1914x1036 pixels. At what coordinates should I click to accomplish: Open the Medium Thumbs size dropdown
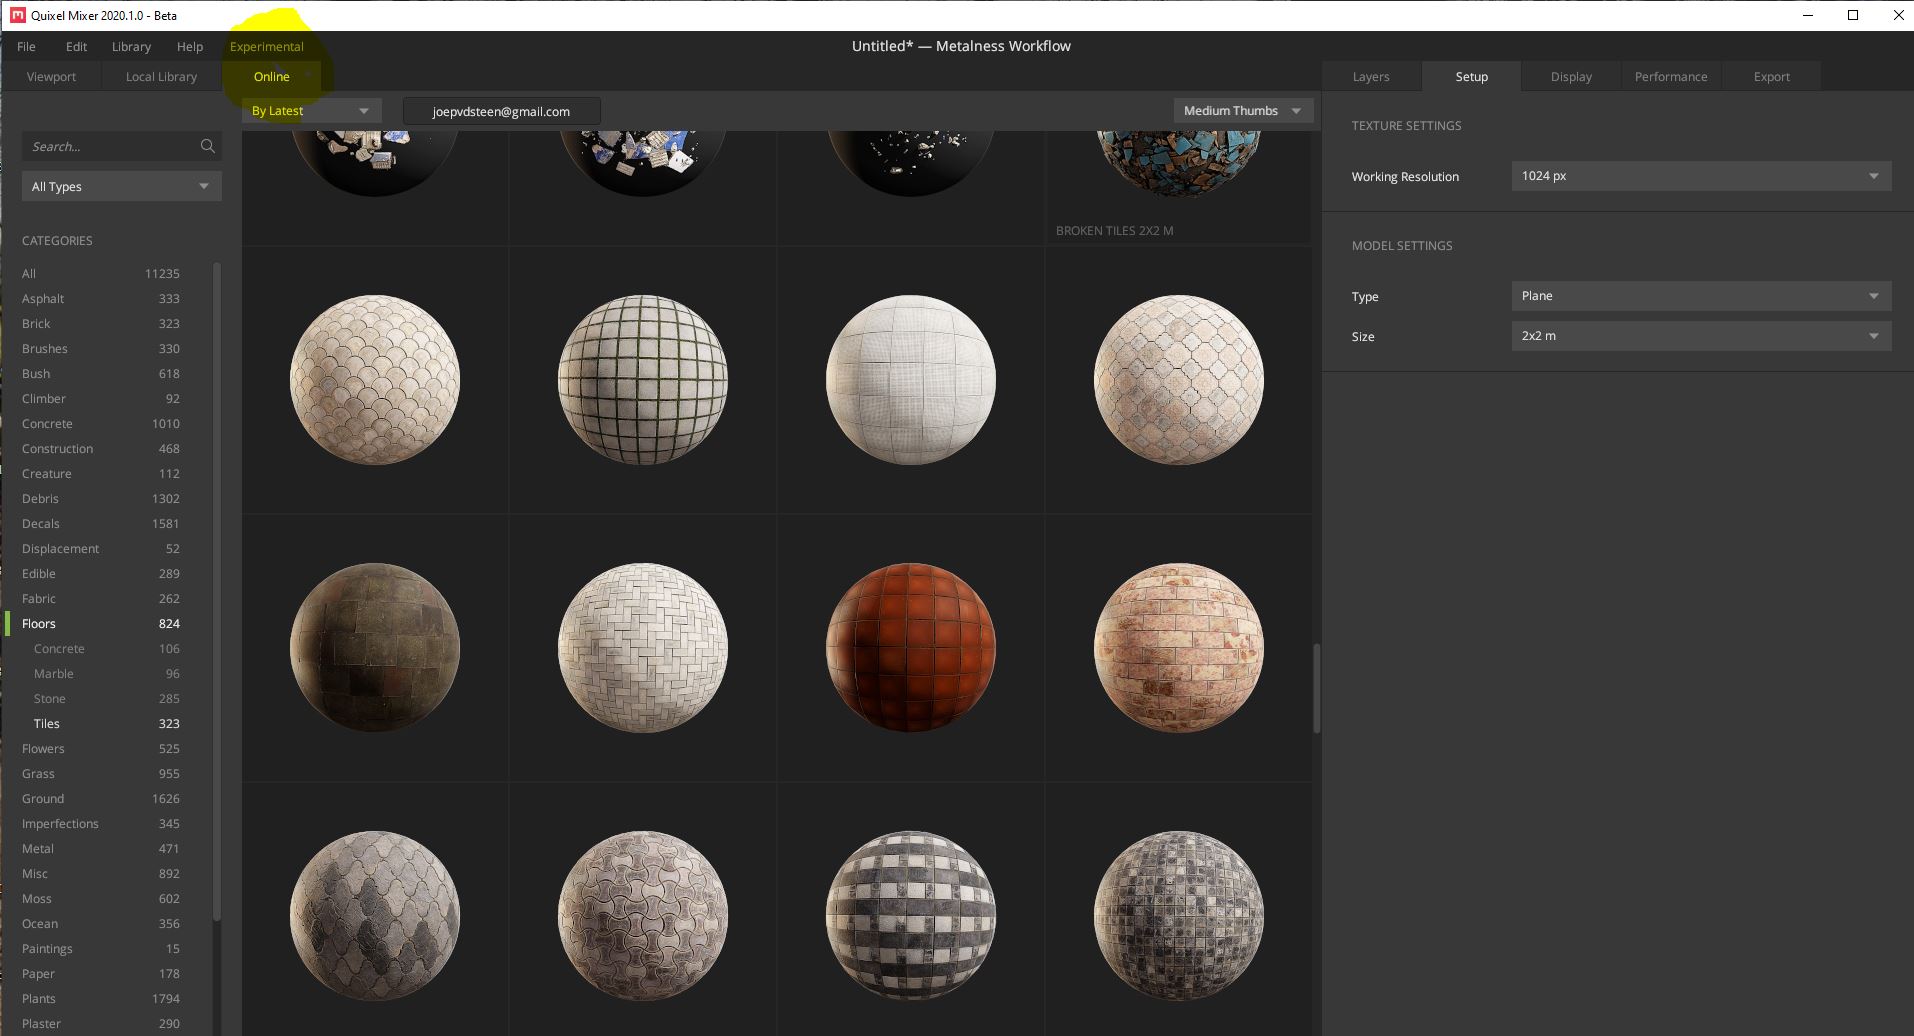[x=1241, y=110]
